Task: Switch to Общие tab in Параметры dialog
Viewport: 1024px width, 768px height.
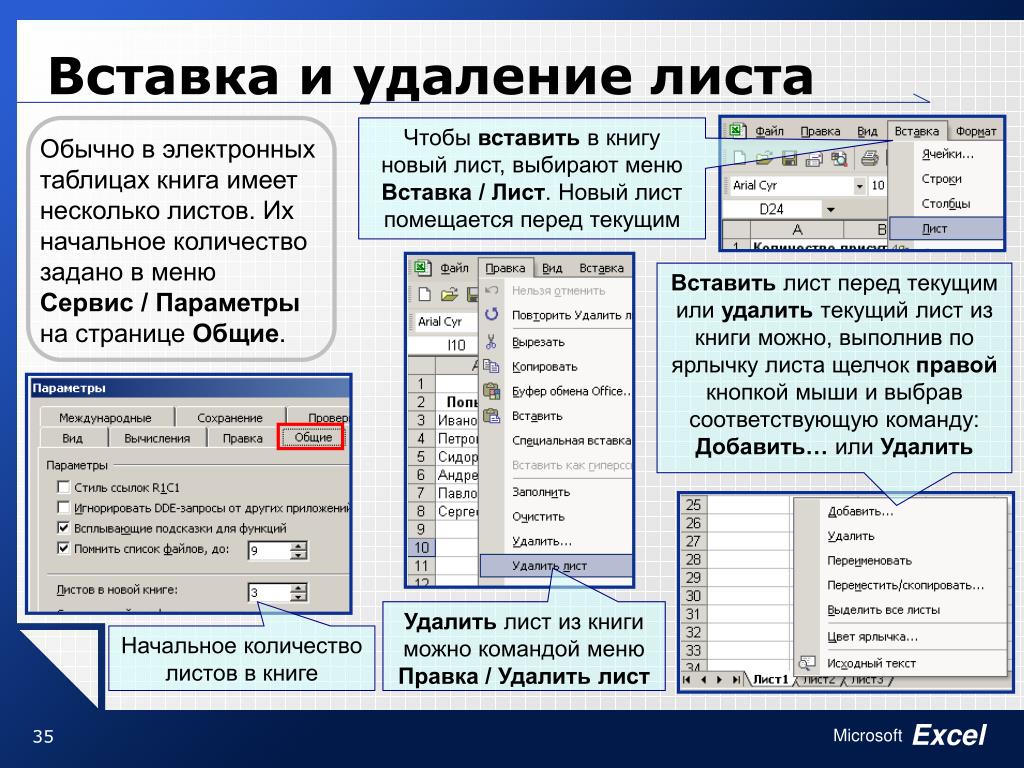Action: [313, 437]
